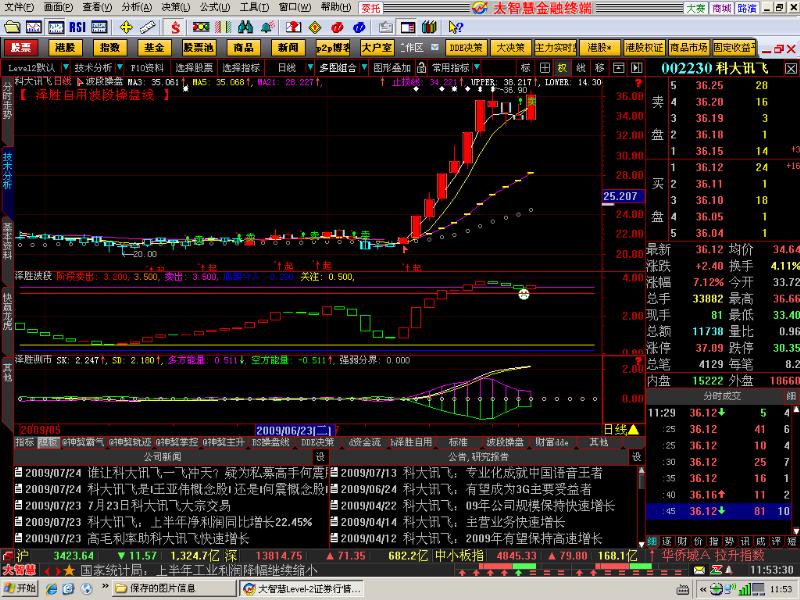Click the skip-to-end icon above chart
The height and width of the screenshot is (600, 800).
[x=636, y=67]
